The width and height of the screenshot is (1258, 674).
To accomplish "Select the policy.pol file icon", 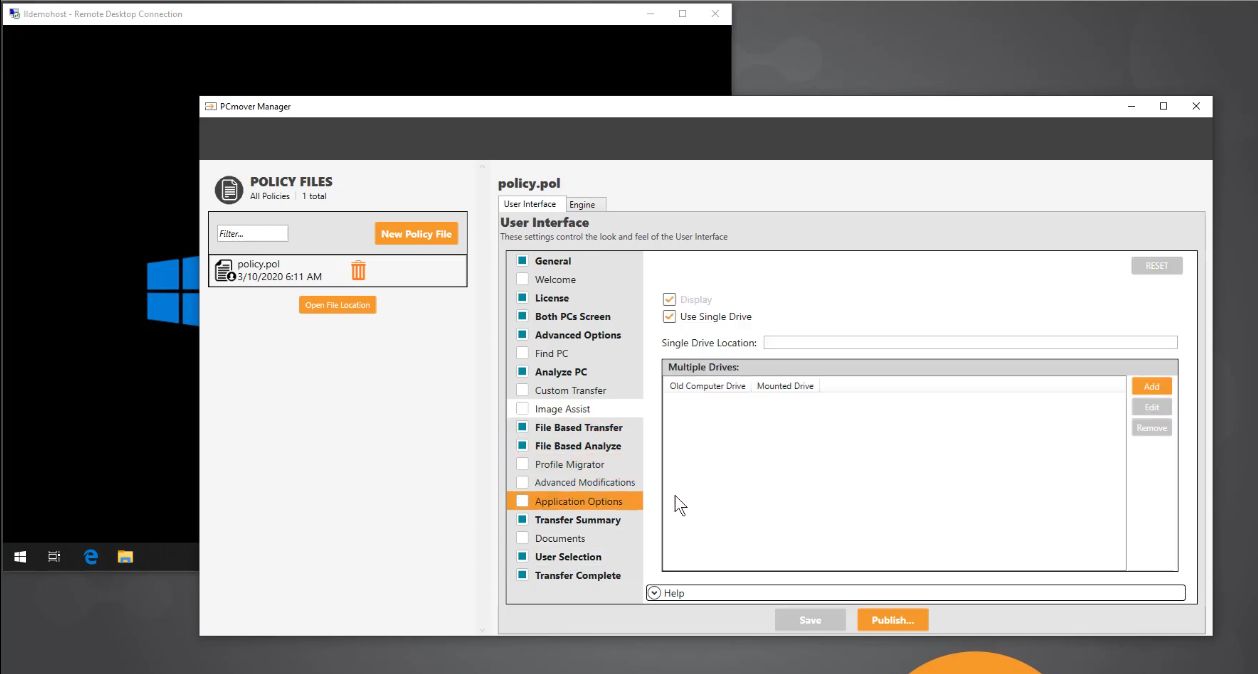I will [225, 271].
